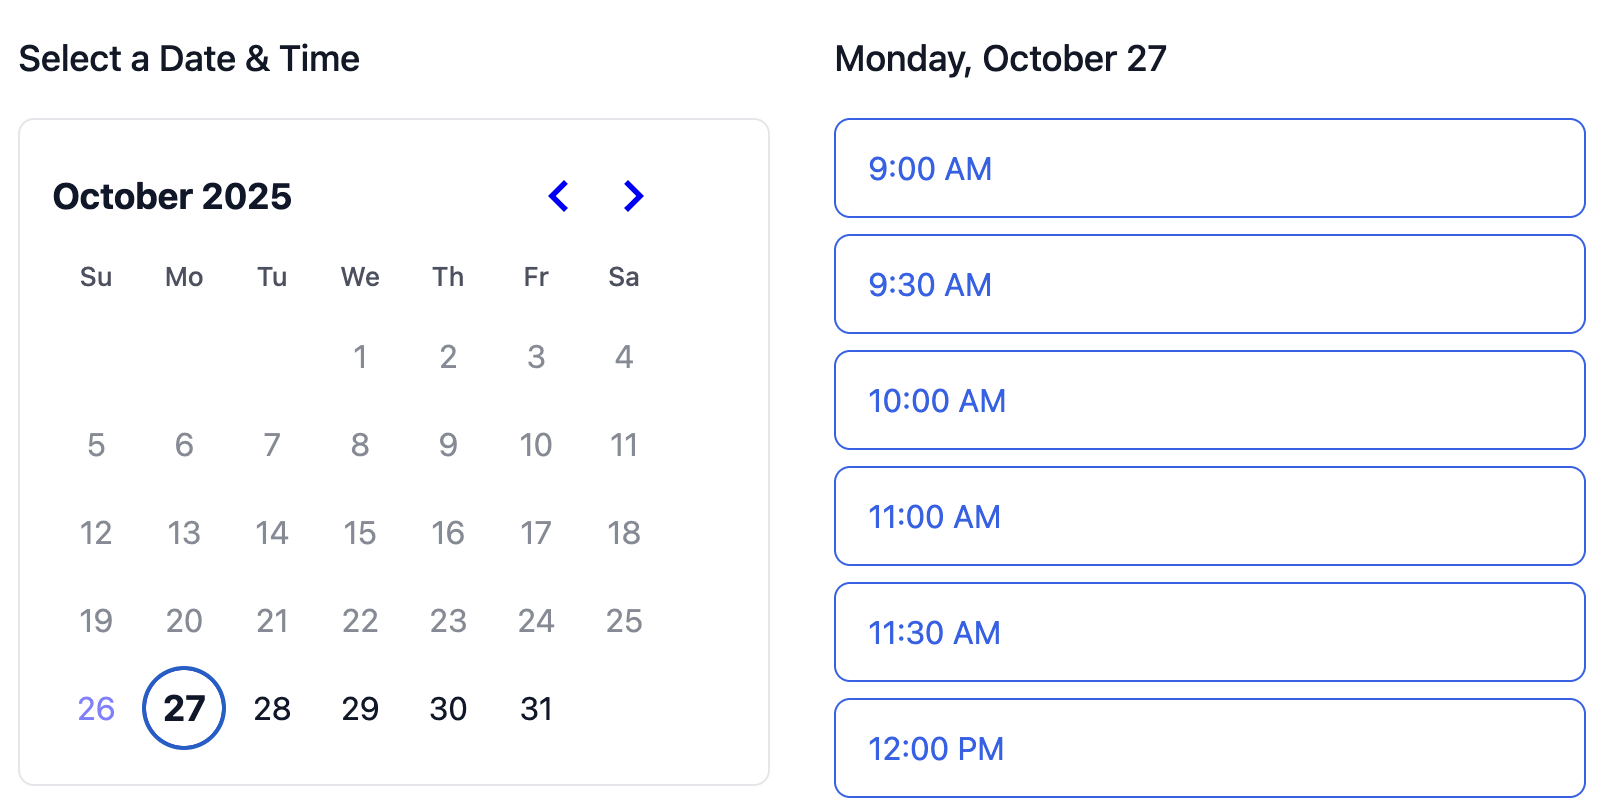Viewport: 1614px width, 810px height.
Task: Go to the previous month
Action: point(559,196)
